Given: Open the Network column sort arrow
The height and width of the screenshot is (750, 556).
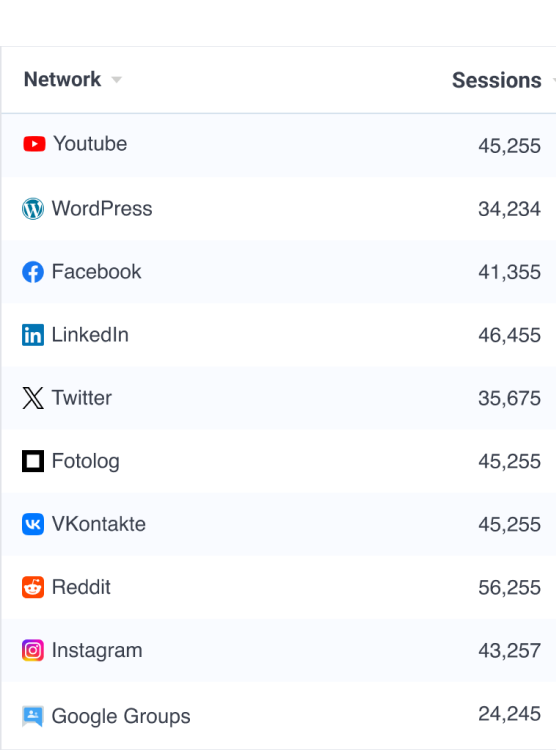Looking at the screenshot, I should point(116,80).
